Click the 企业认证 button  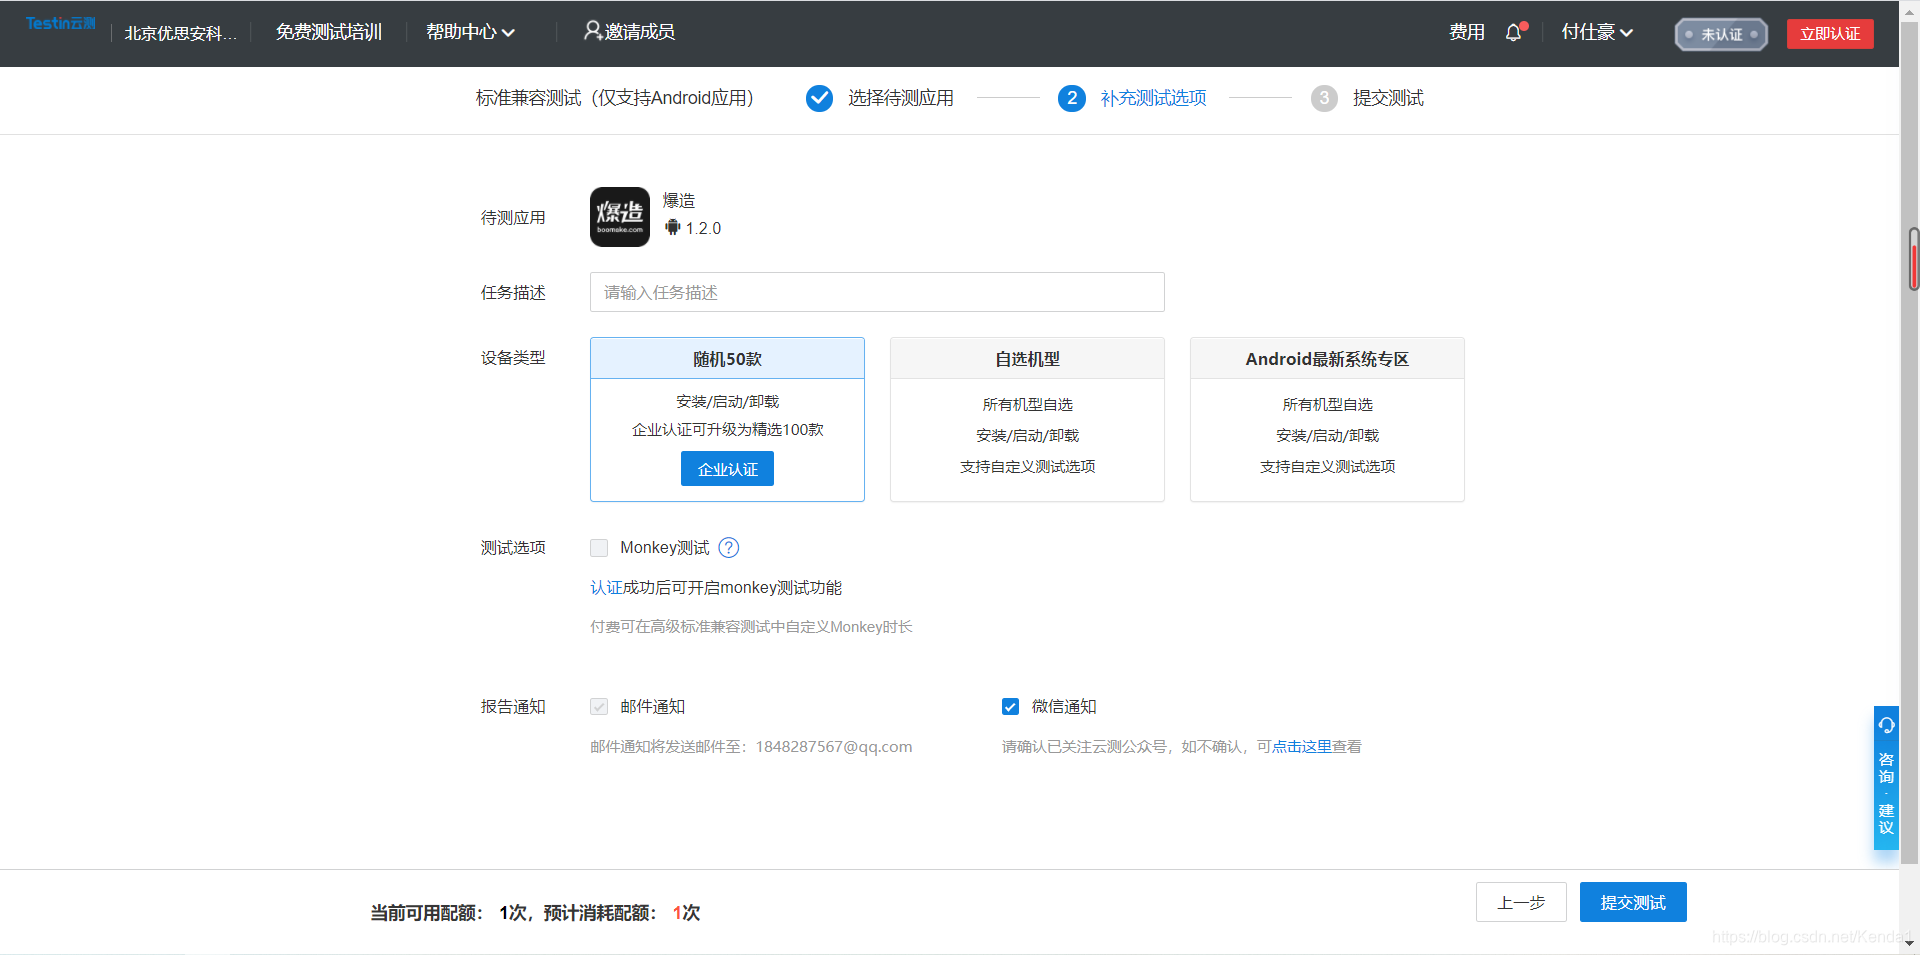(727, 469)
